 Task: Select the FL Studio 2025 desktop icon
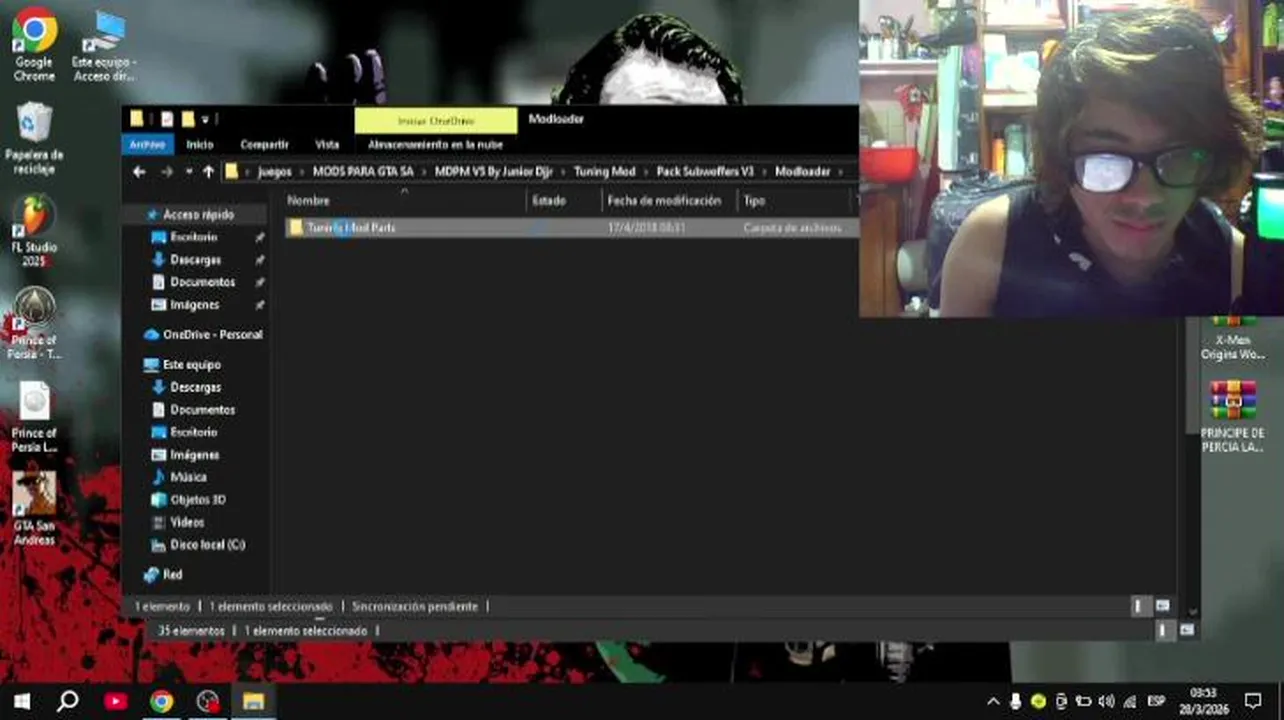[34, 231]
